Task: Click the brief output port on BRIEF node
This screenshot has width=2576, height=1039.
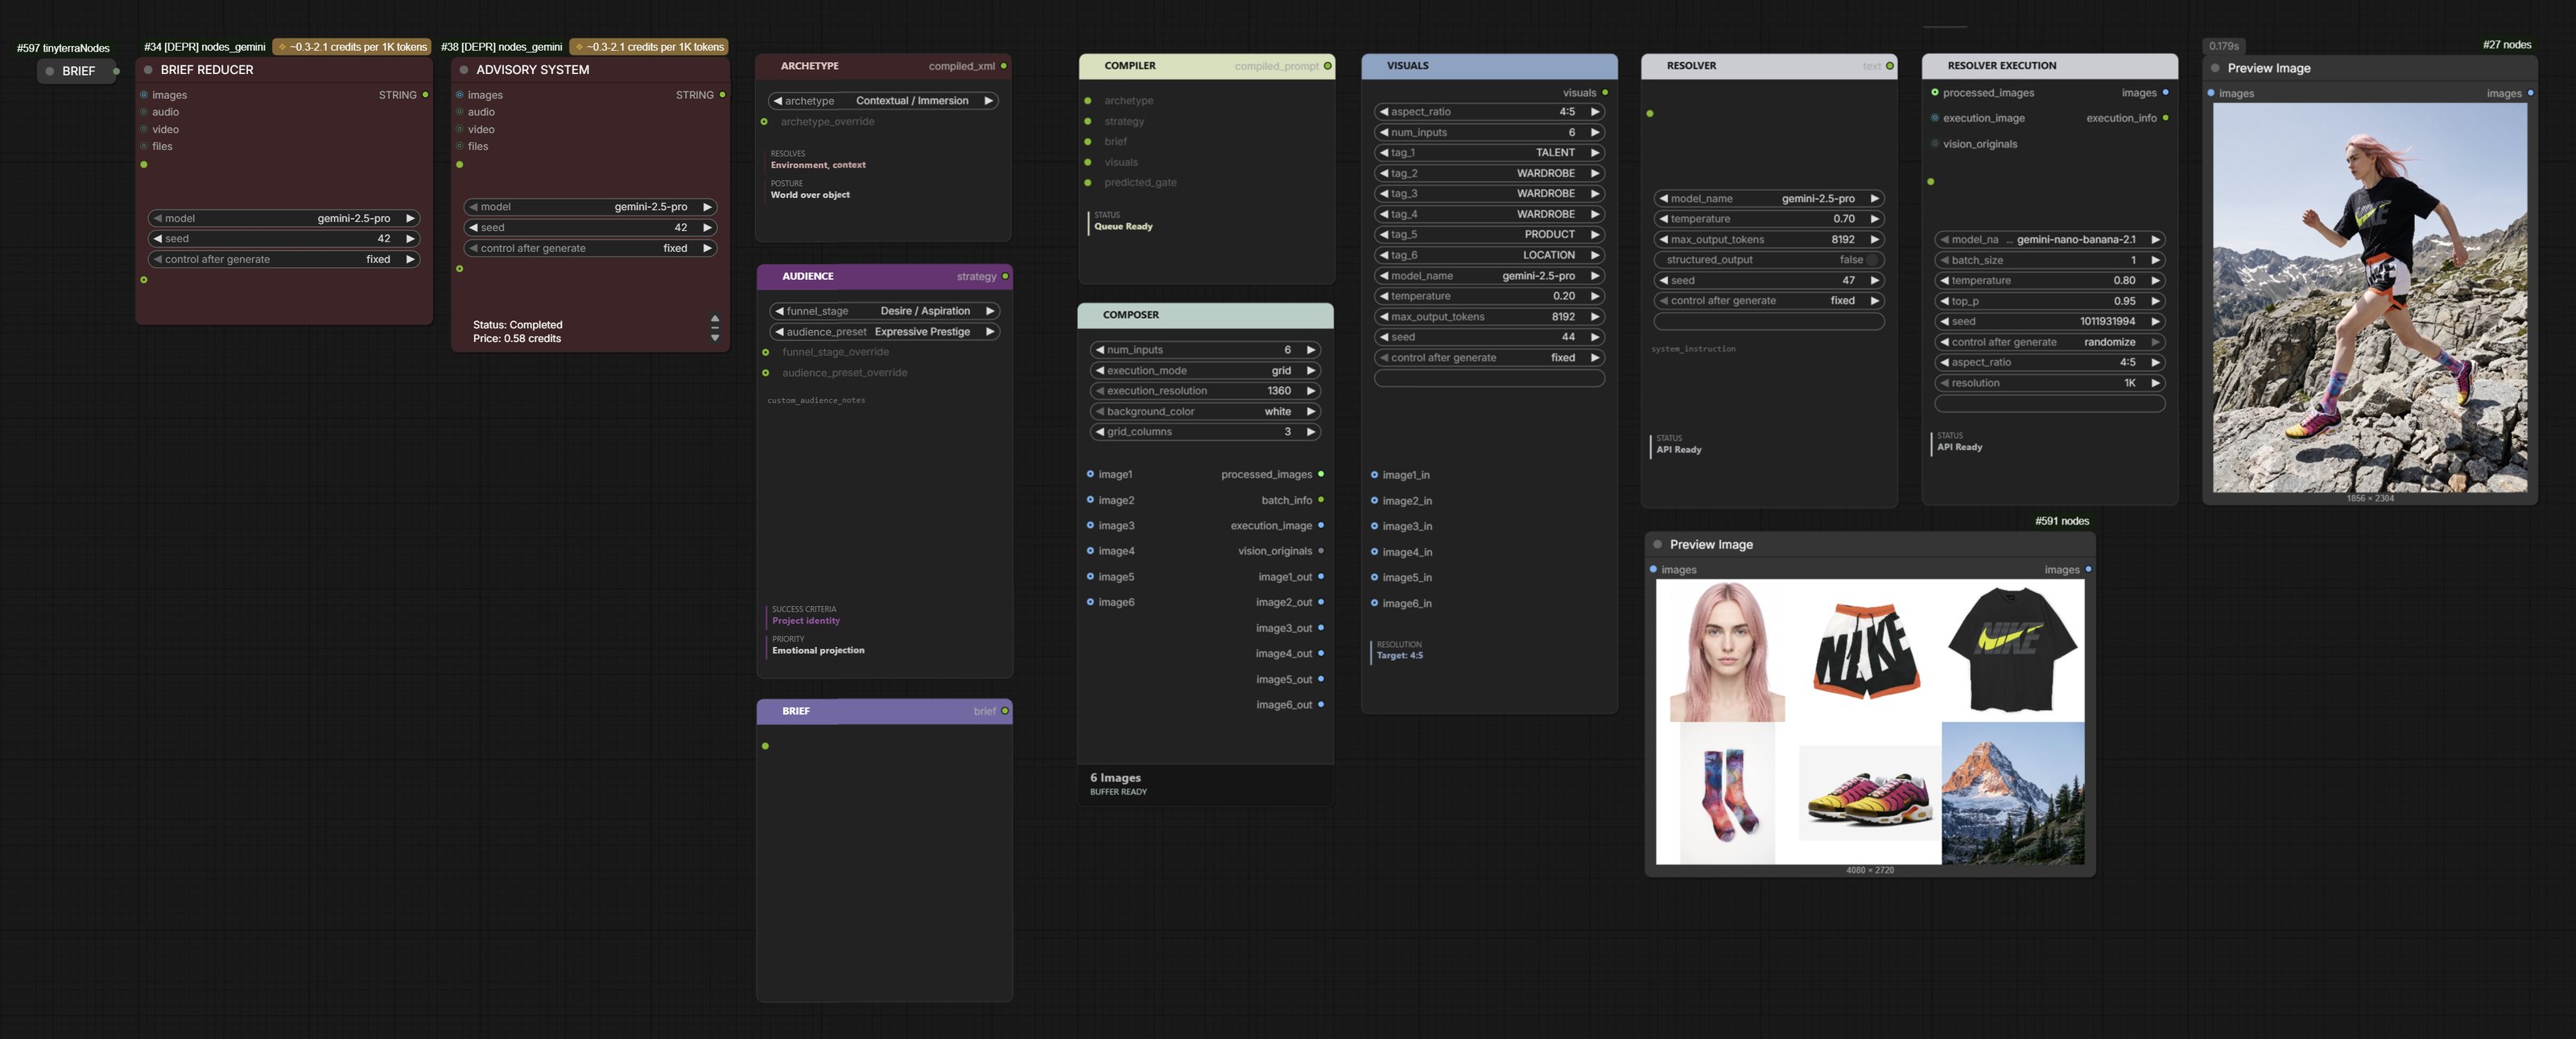Action: [x=1005, y=711]
